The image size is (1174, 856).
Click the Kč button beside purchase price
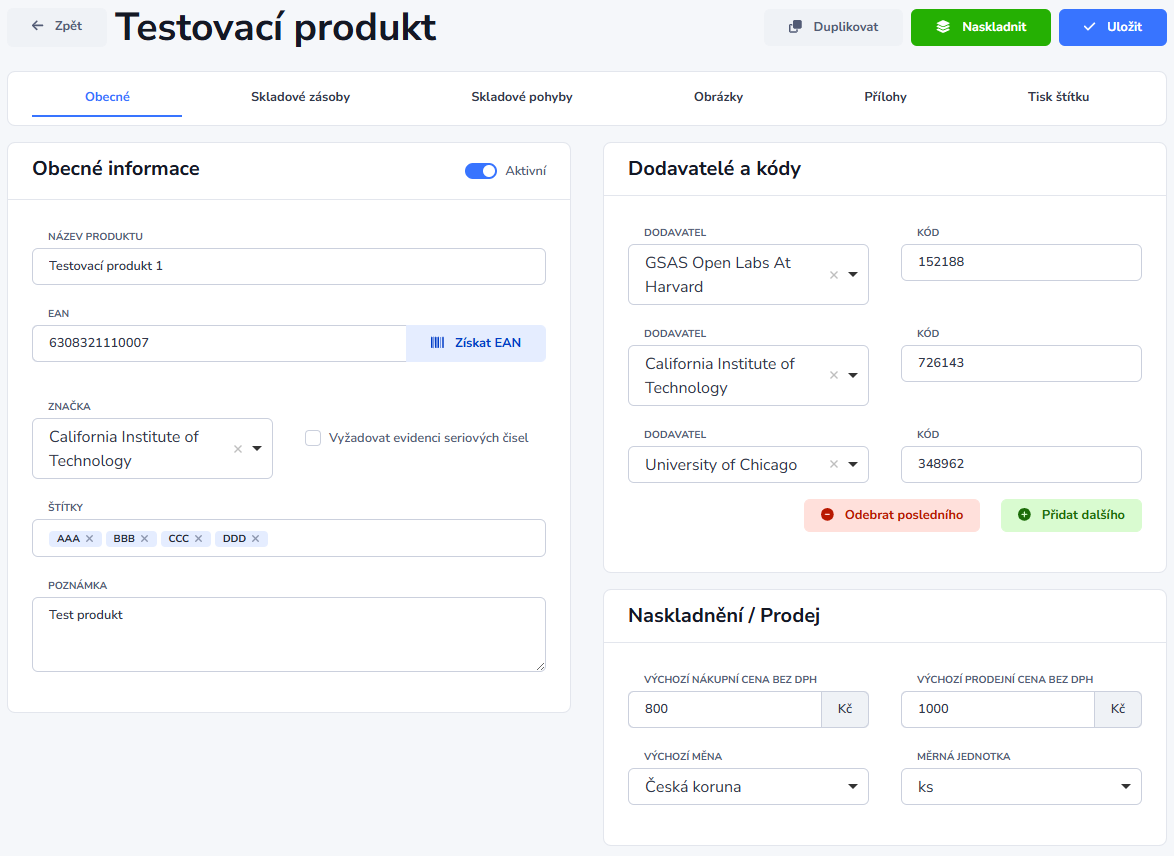pos(844,709)
